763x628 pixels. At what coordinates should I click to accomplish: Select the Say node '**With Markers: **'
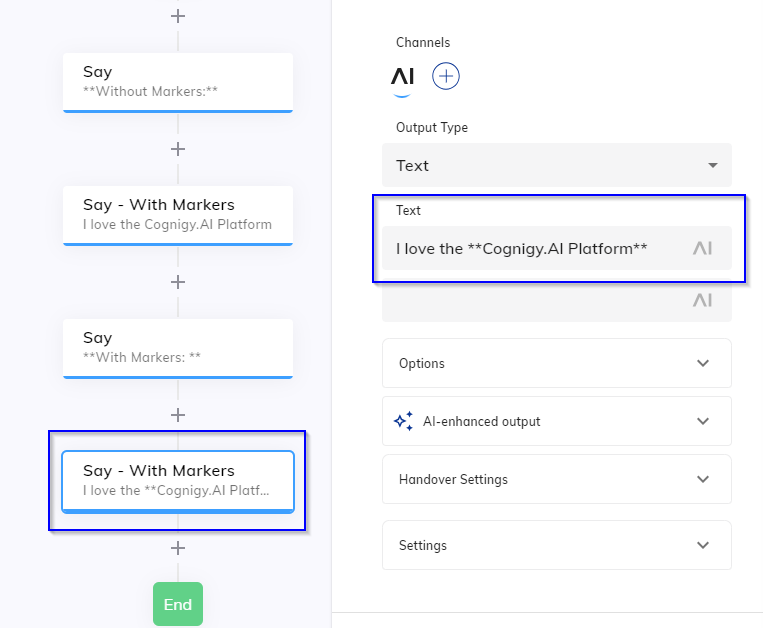(178, 349)
